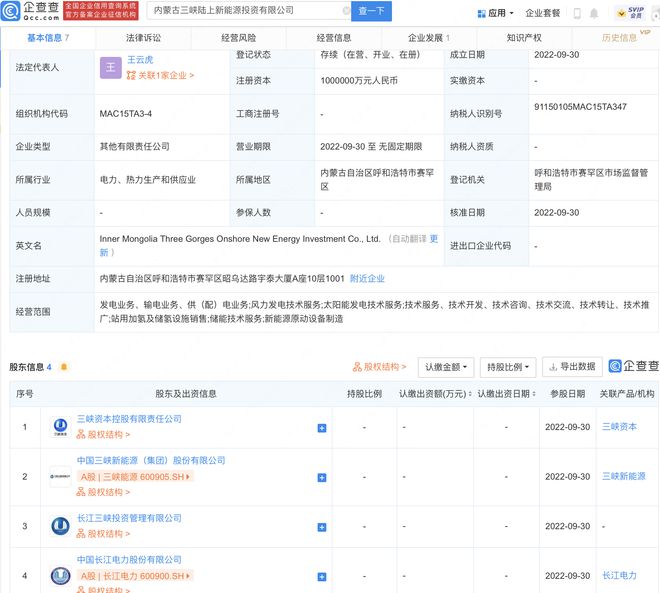660x593 pixels.
Task: Click 中国三峡新能源 company logo
Action: coord(60,476)
